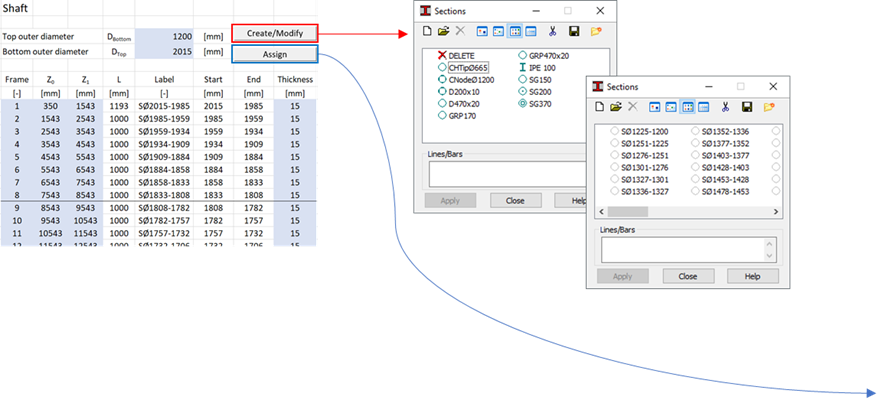This screenshot has height=403, width=886.
Task: Select thickness cell of frame 3 row
Action: [x=295, y=131]
